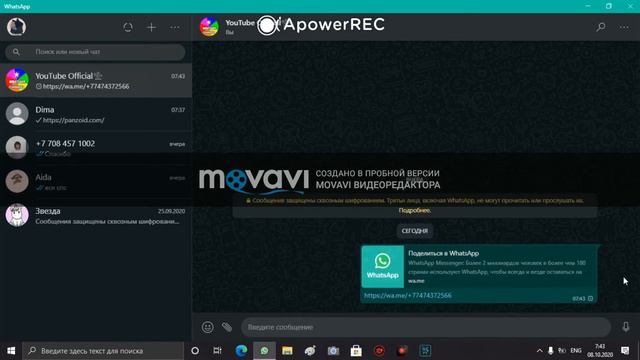Select the red recorder taskbar icon
Image resolution: width=640 pixels, height=360 pixels.
(379, 351)
